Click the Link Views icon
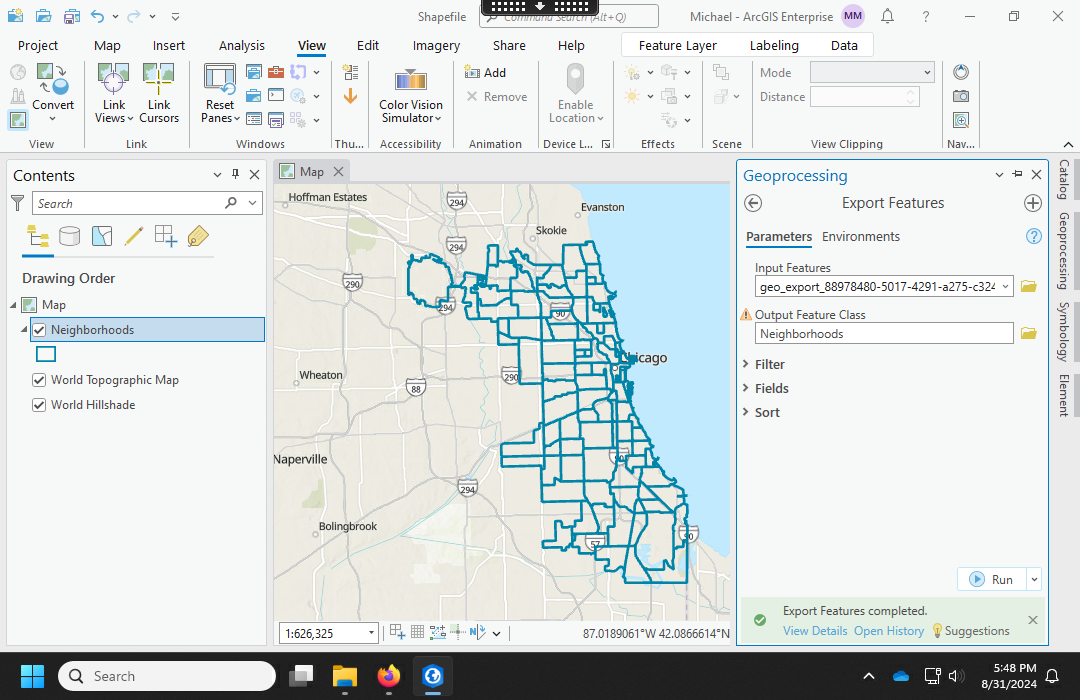The image size is (1080, 700). click(x=113, y=80)
